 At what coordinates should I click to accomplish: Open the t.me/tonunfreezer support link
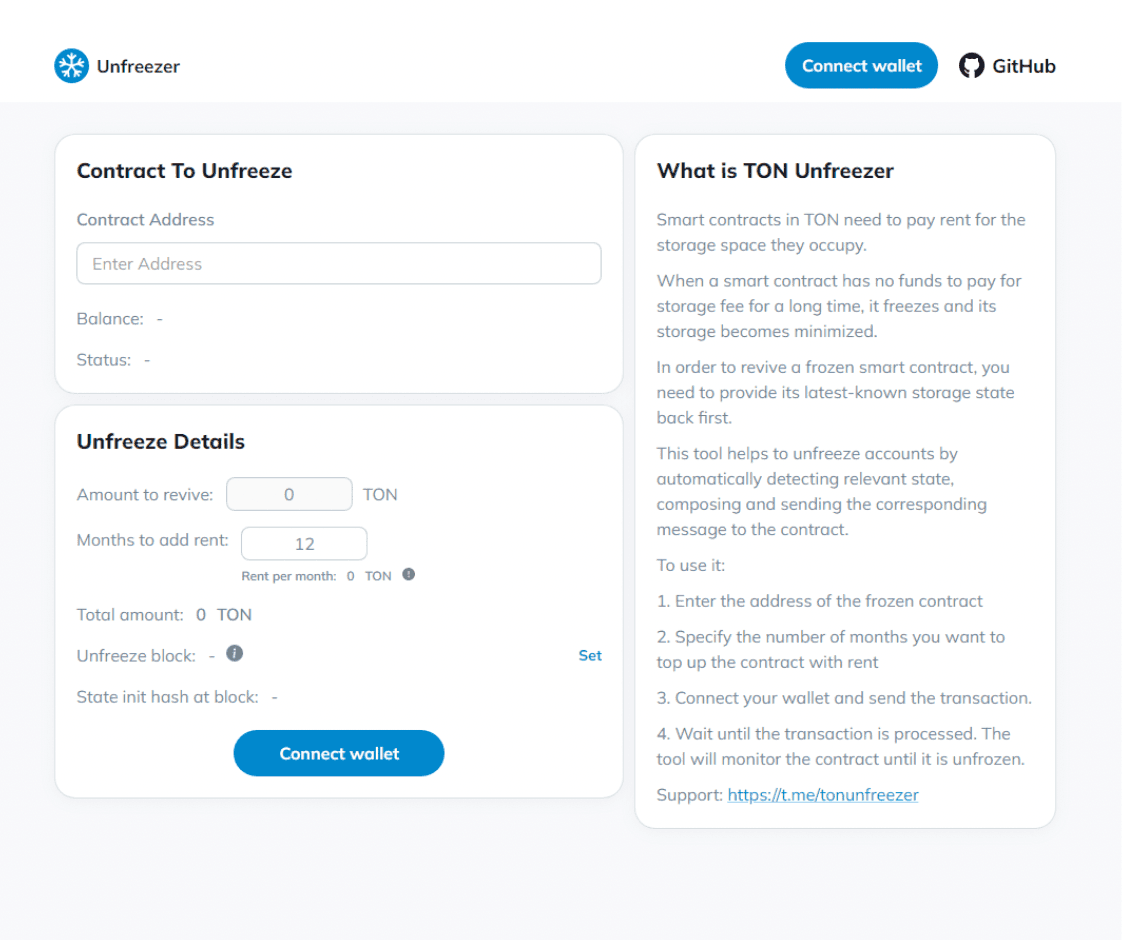click(823, 795)
